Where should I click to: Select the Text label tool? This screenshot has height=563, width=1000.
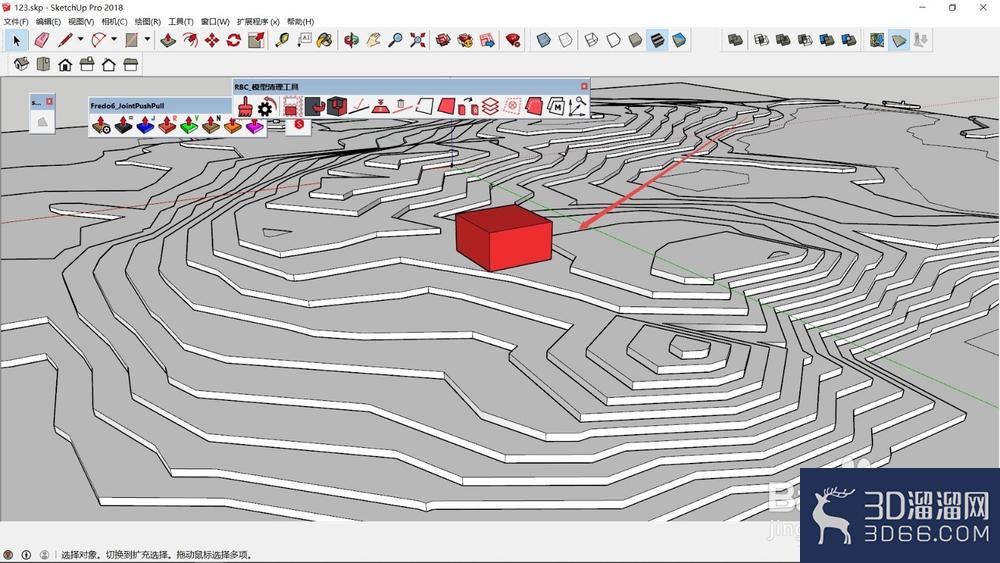click(304, 40)
